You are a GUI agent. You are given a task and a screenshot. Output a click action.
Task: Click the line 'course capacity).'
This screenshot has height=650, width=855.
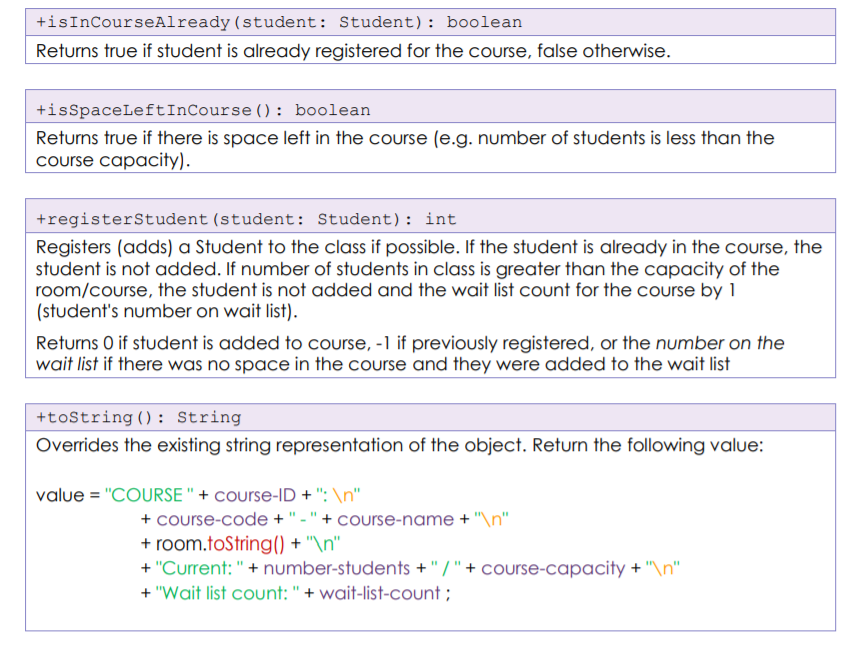point(113,160)
